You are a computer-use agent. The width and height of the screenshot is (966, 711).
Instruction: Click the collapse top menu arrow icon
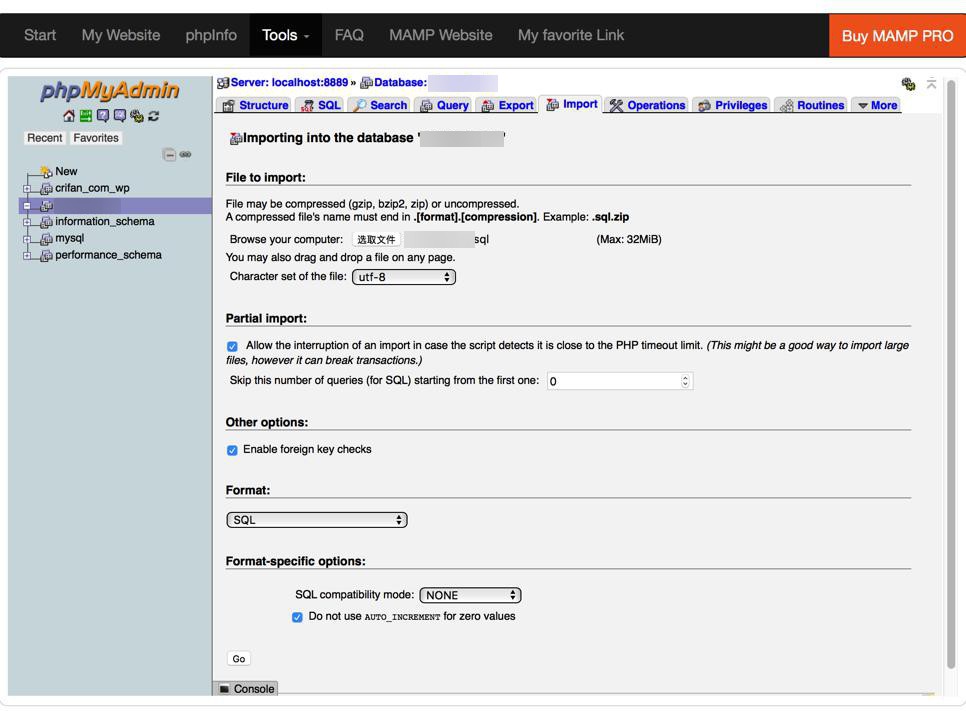[x=932, y=83]
